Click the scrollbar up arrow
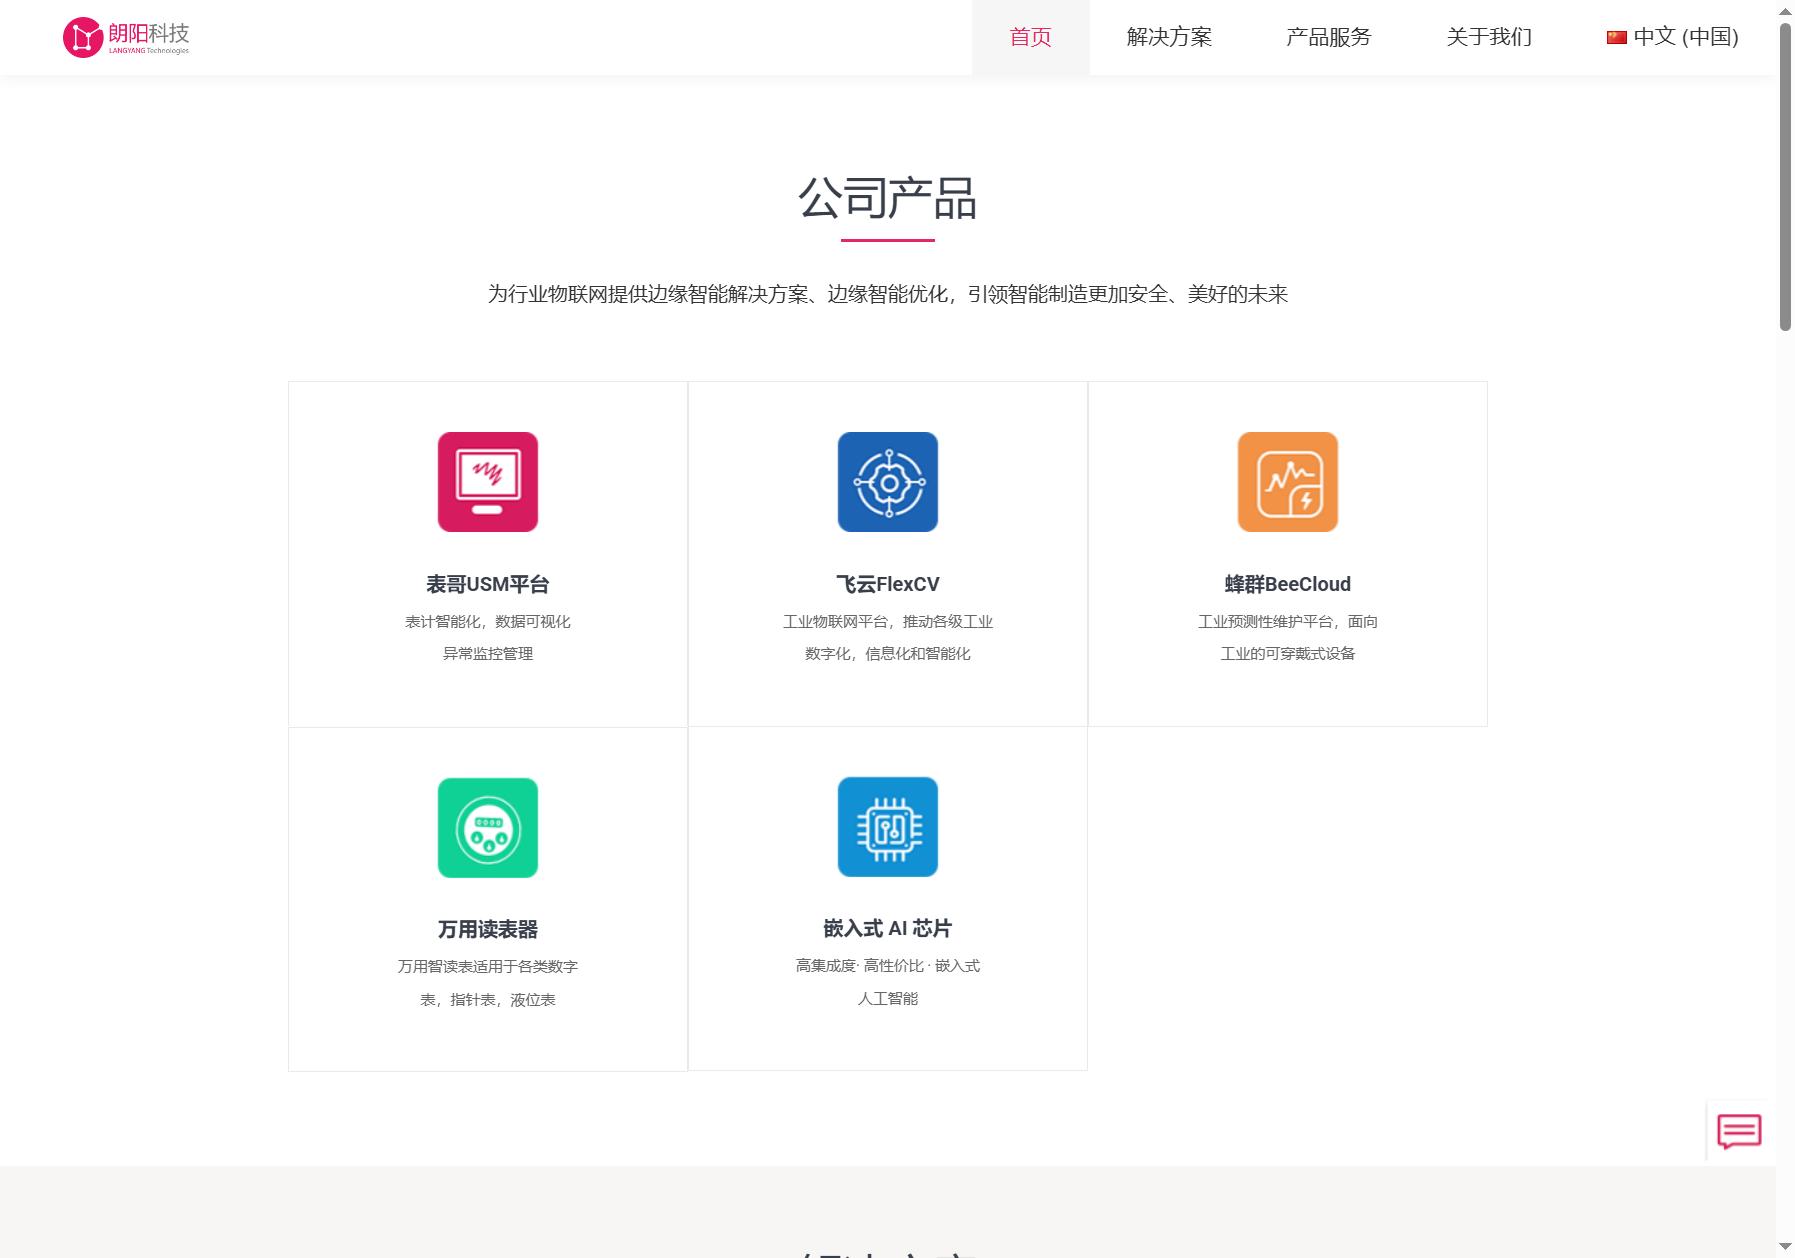Viewport: 1795px width, 1258px height. tap(1785, 10)
